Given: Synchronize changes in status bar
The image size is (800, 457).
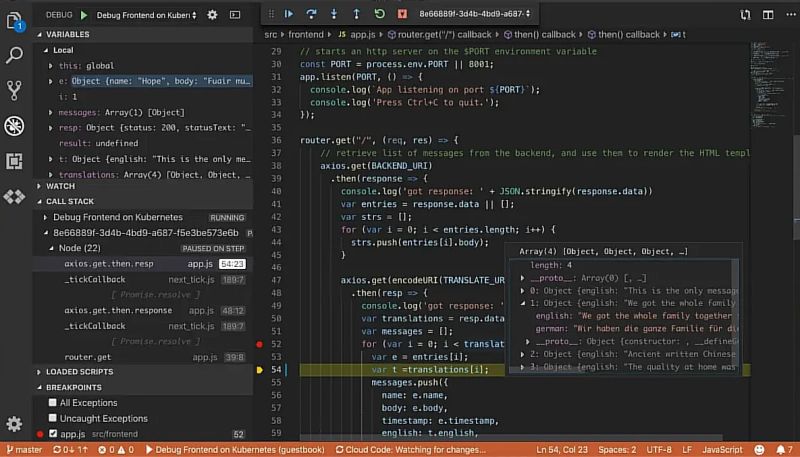Looking at the screenshot, I should [71, 449].
